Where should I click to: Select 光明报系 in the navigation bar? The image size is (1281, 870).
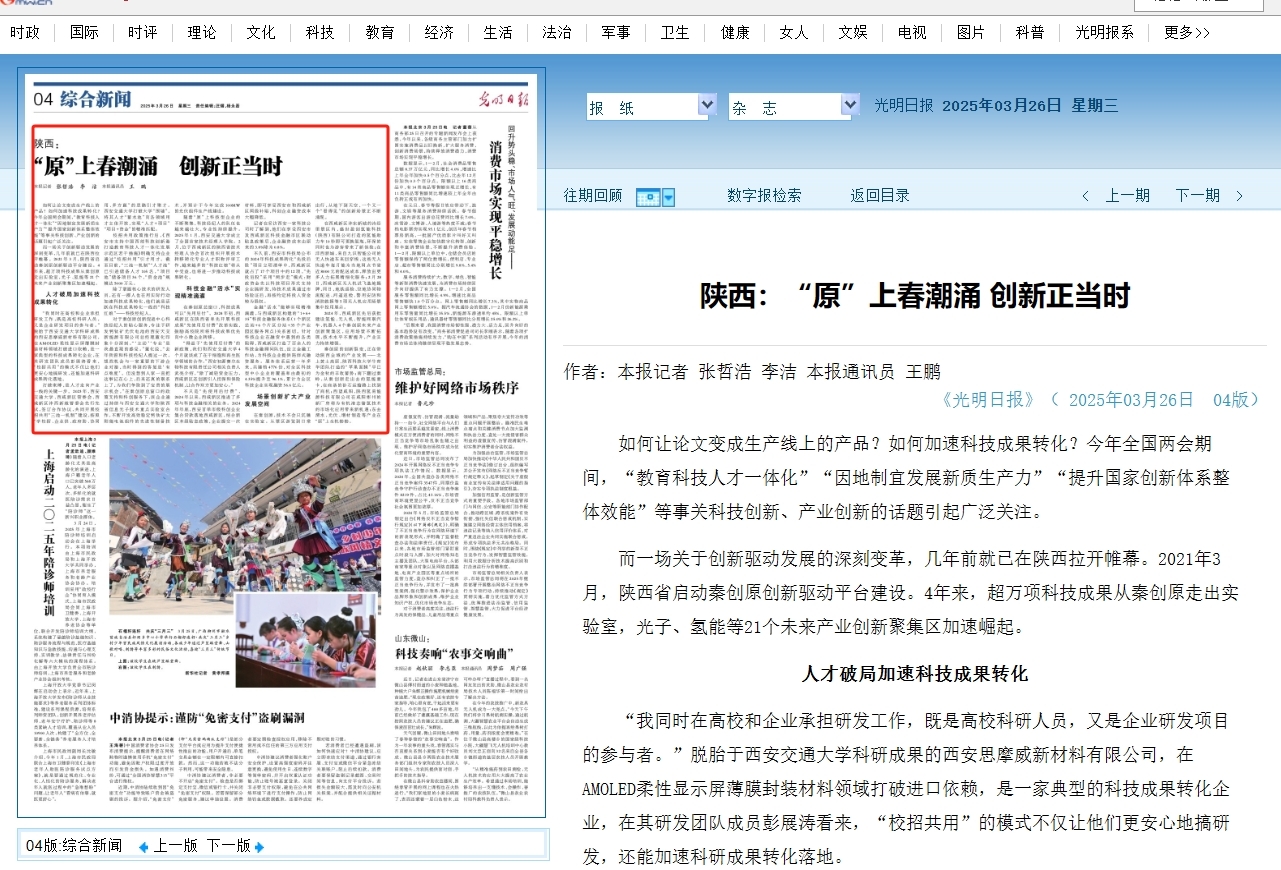point(1104,32)
